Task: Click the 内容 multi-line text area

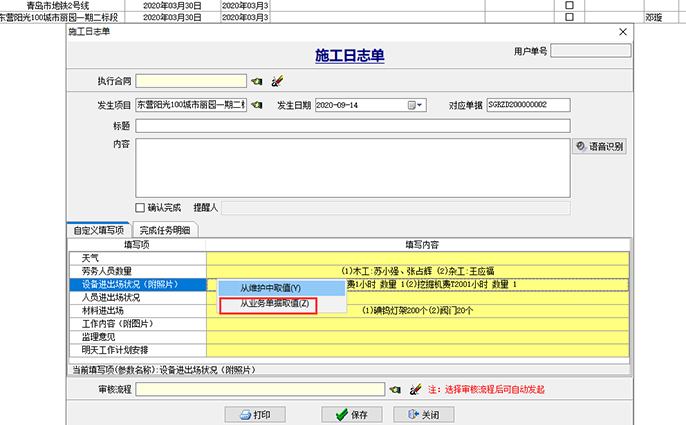Action: pyautogui.click(x=352, y=165)
